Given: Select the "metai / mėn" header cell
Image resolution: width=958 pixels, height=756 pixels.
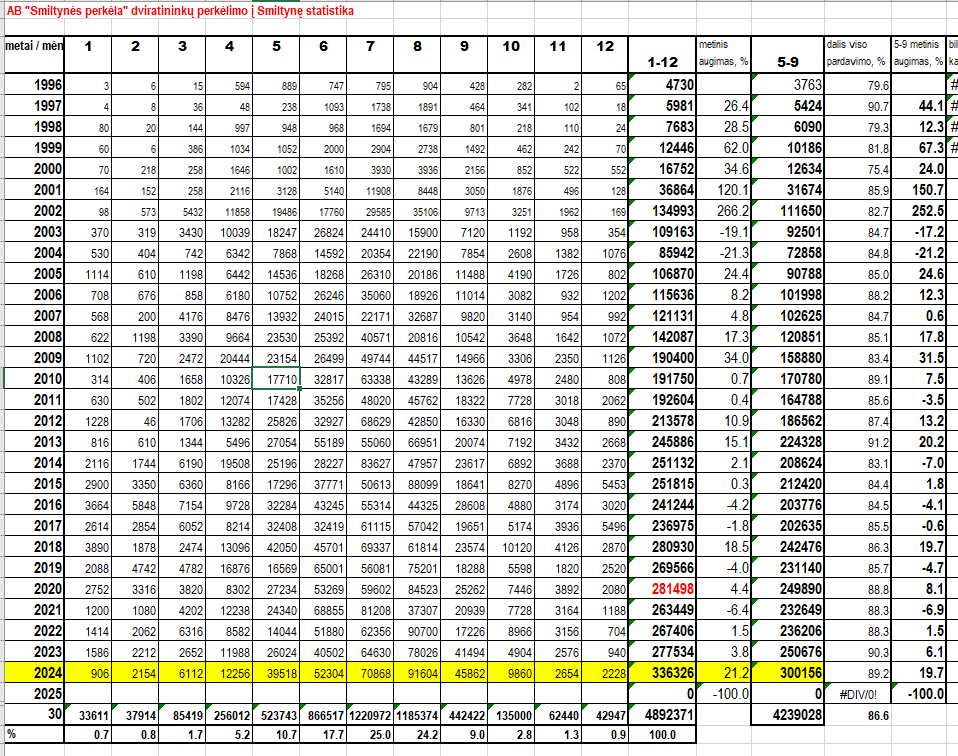Looking at the screenshot, I should (x=35, y=46).
